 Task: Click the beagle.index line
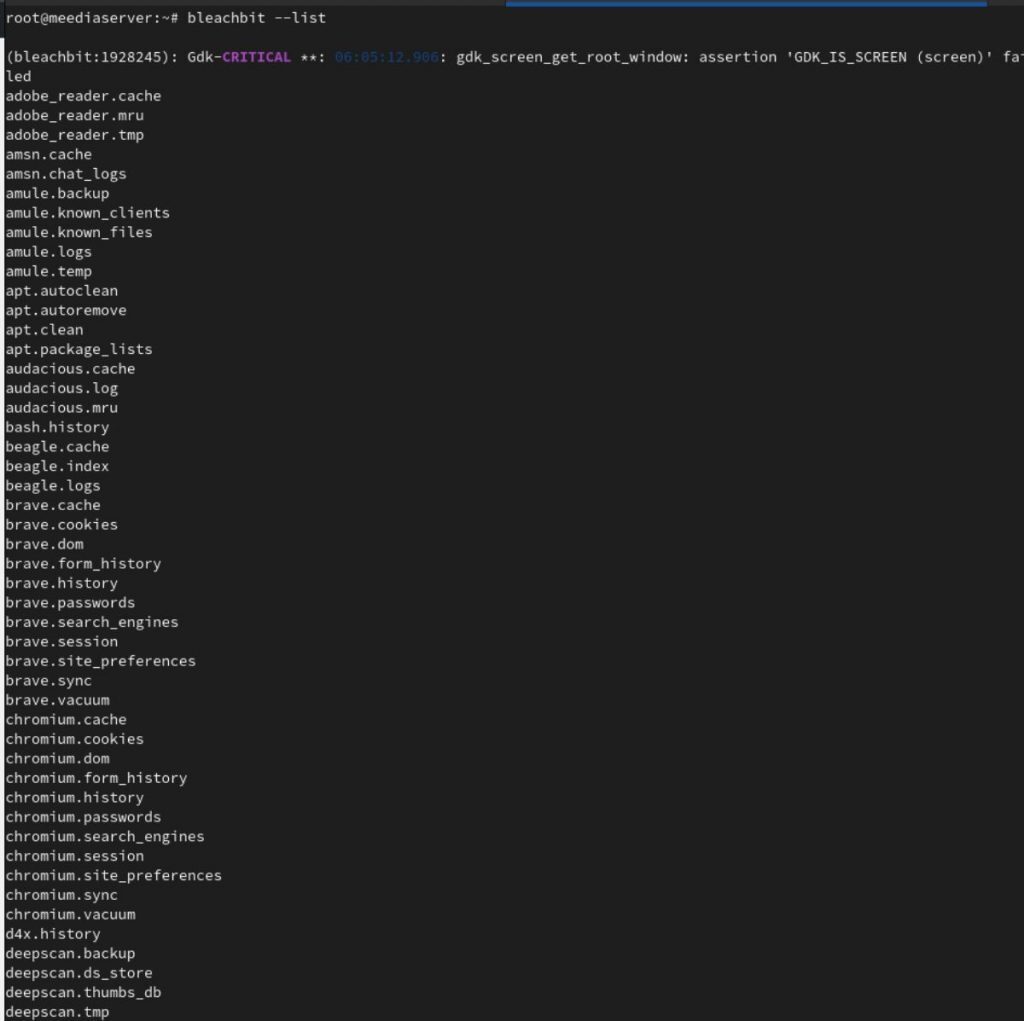pyautogui.click(x=56, y=466)
